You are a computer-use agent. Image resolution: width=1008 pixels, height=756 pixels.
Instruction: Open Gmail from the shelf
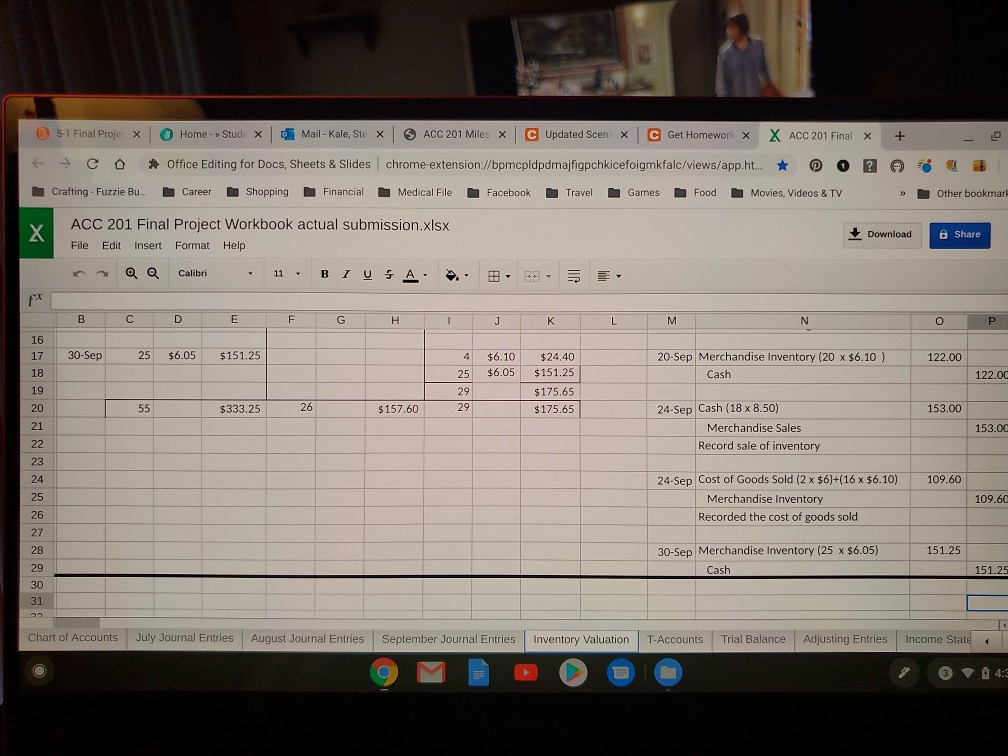431,672
